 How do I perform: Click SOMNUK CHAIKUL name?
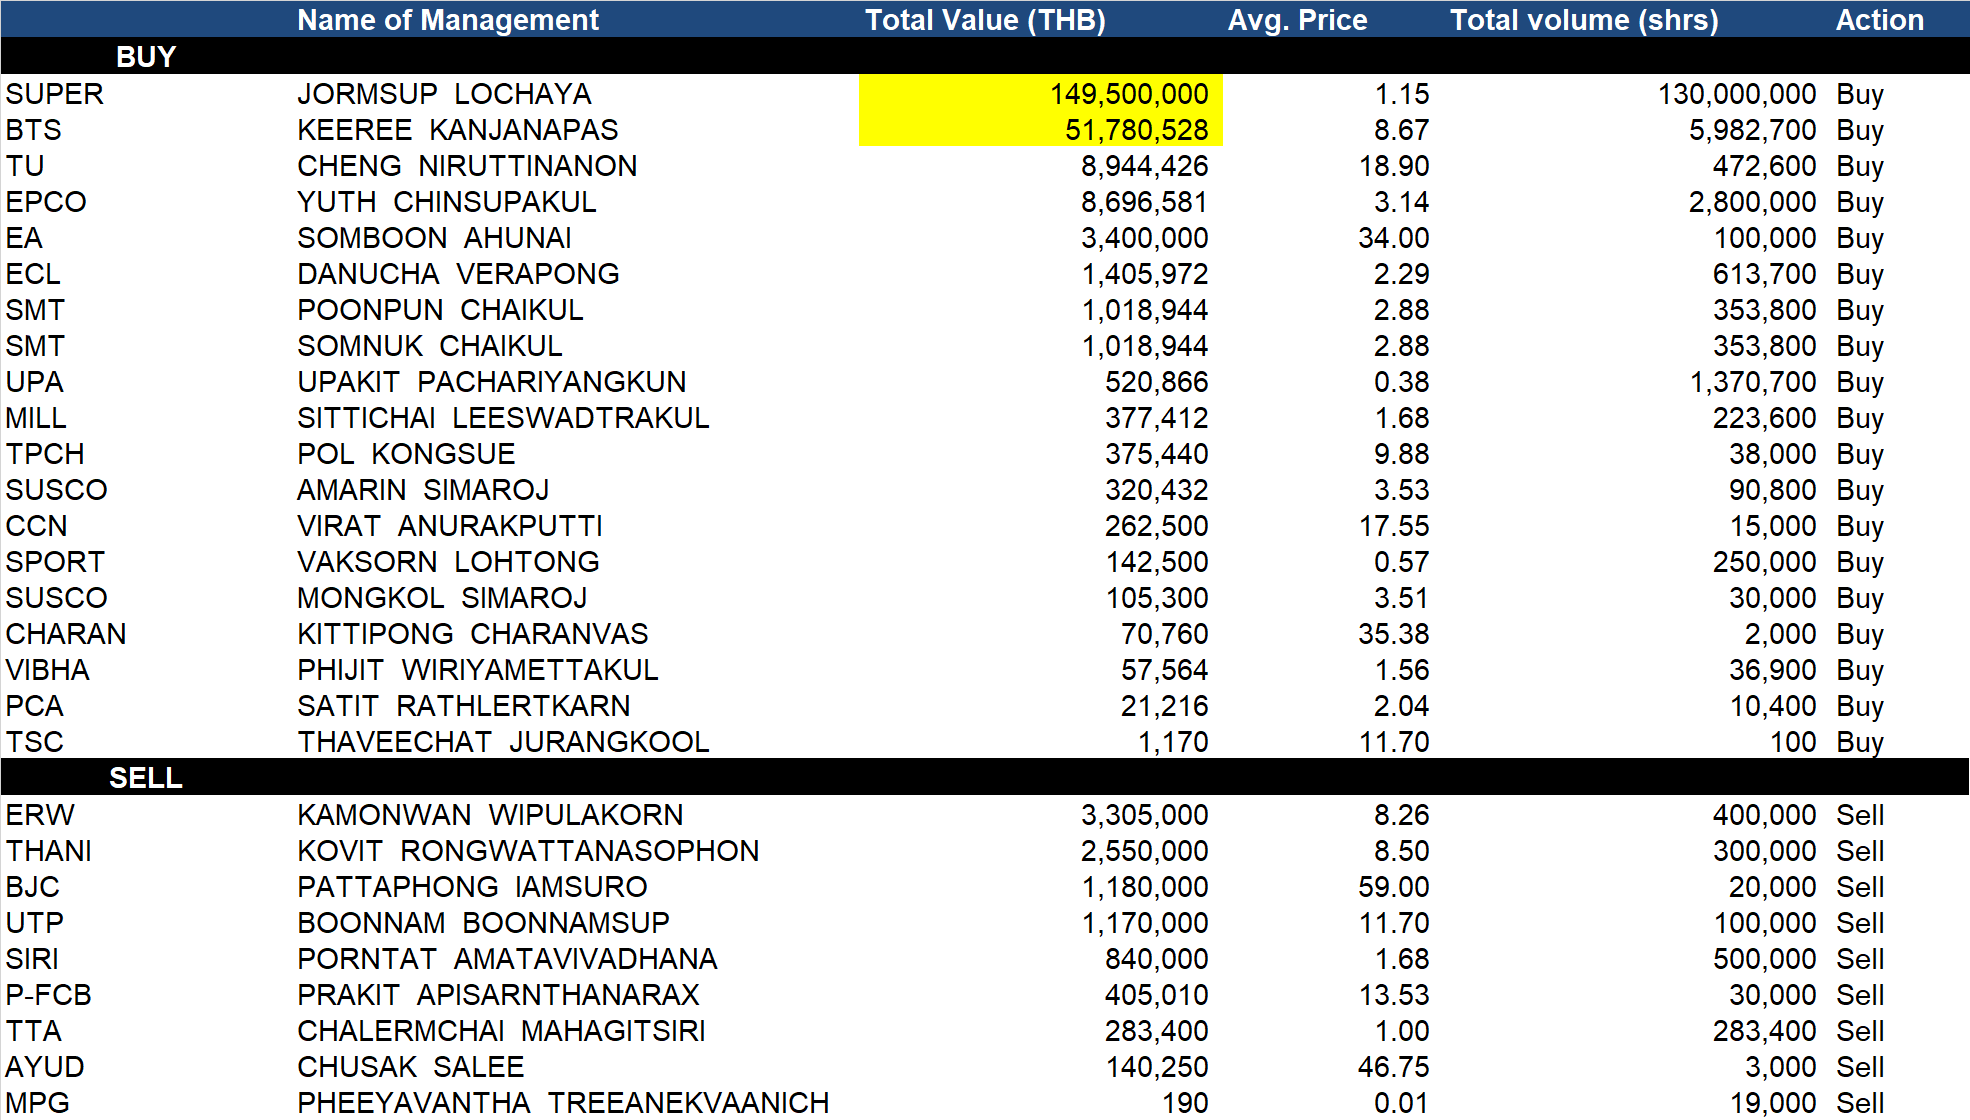click(430, 346)
